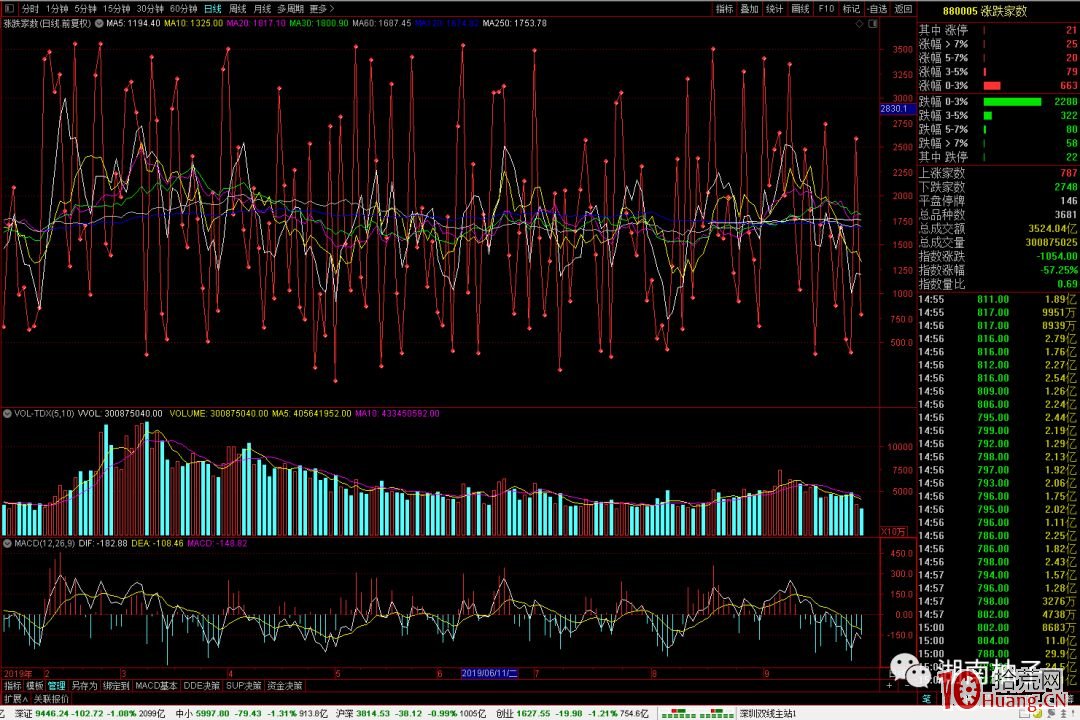Click the green 跌幅 0-3% bar
Viewport: 1080px width, 720px height.
click(1012, 101)
